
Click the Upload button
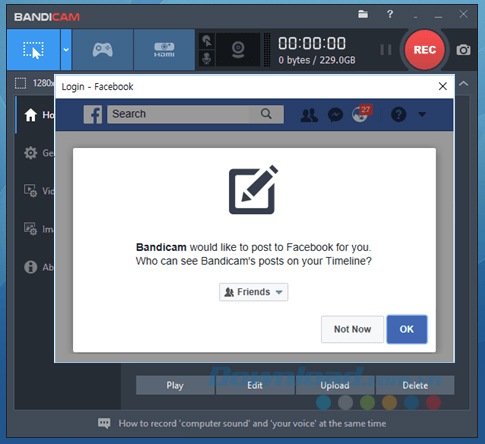pyautogui.click(x=335, y=385)
